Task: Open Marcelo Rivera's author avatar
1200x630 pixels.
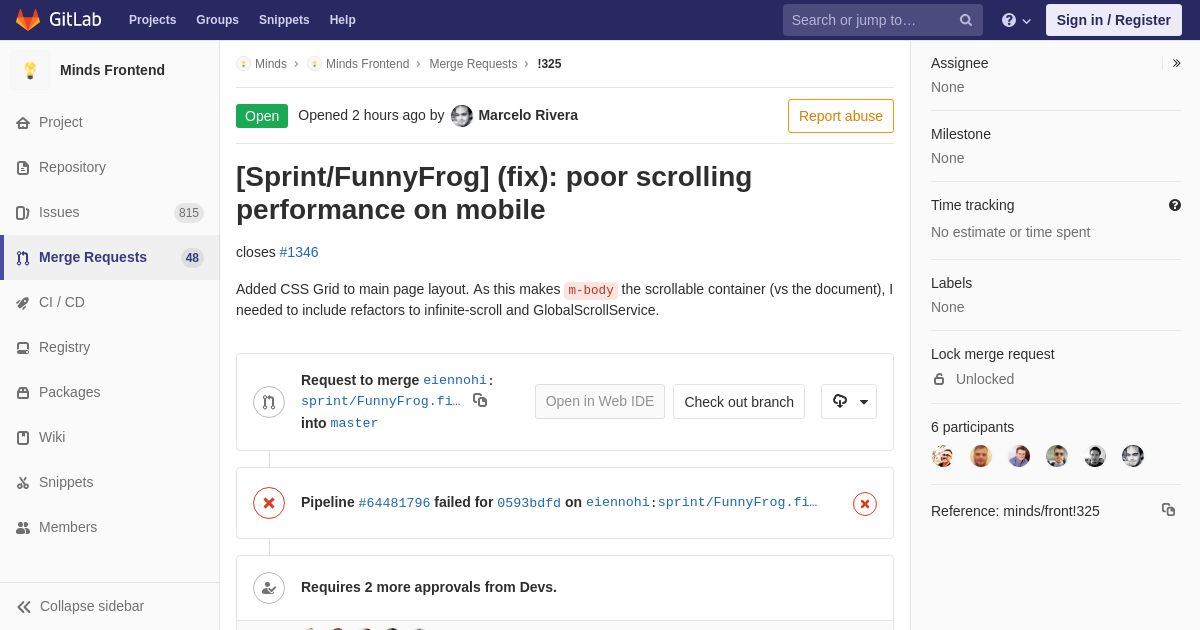Action: (x=462, y=116)
